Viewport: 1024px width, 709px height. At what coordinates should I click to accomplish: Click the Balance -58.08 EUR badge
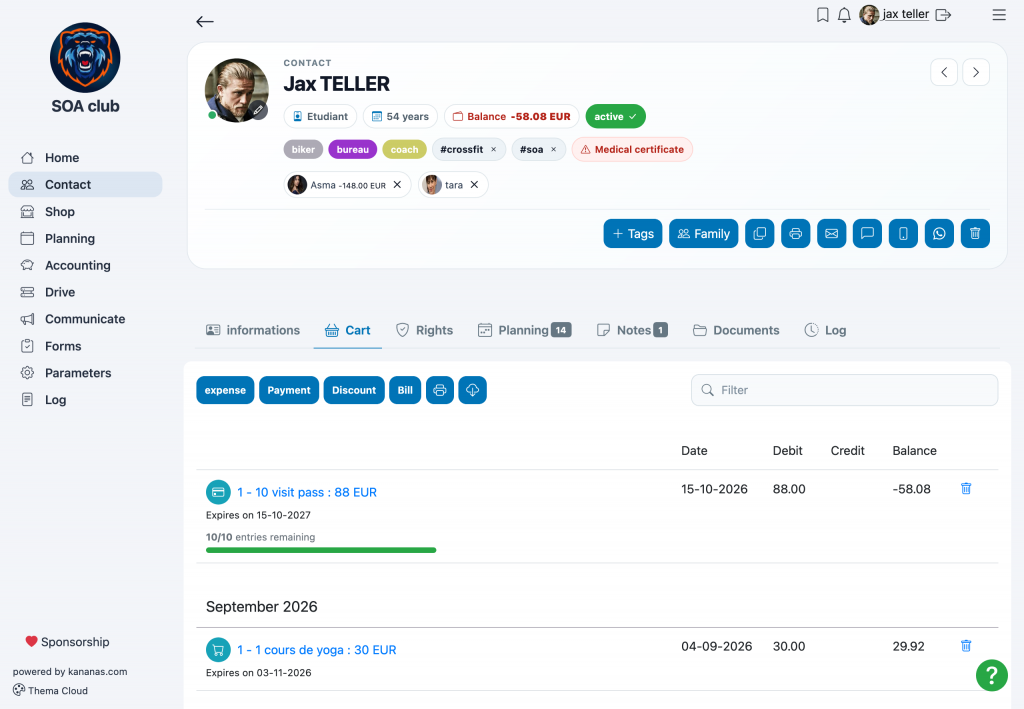pos(511,116)
